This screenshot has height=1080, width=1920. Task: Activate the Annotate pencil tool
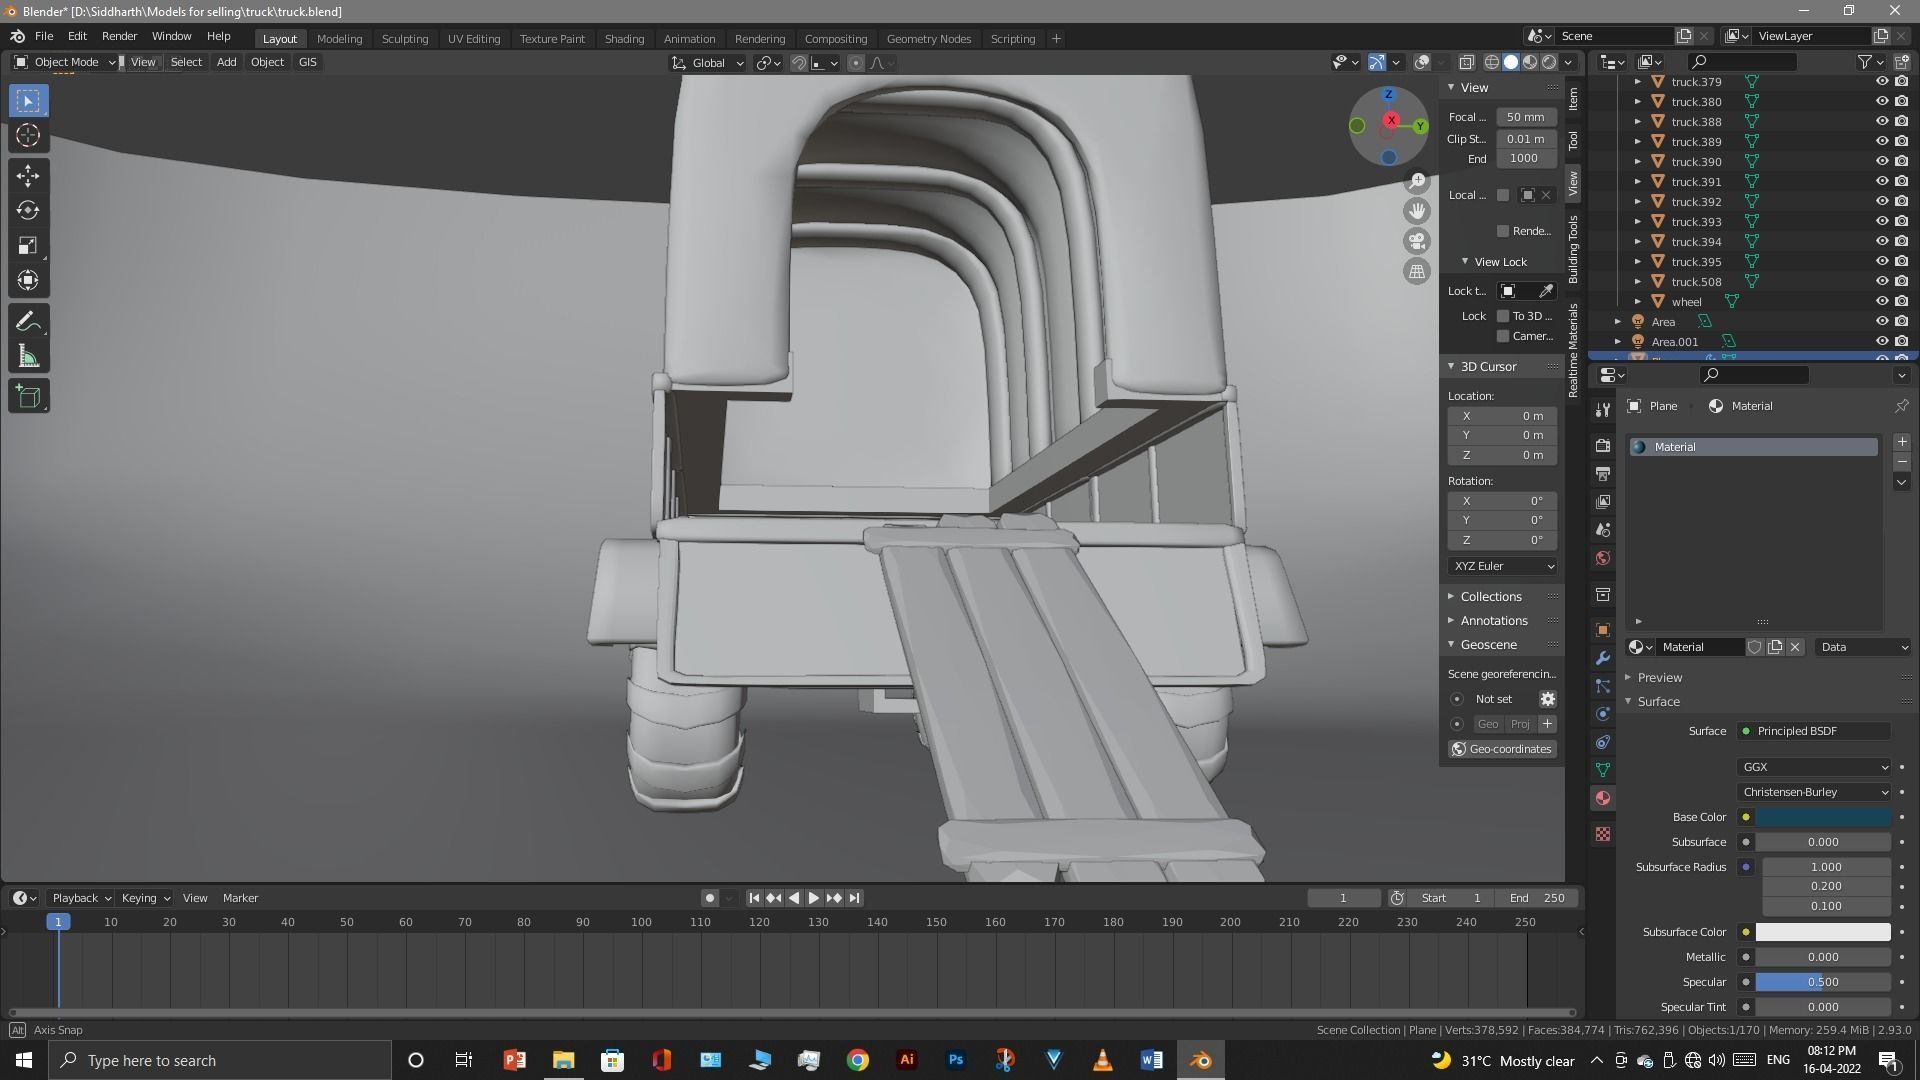tap(28, 321)
